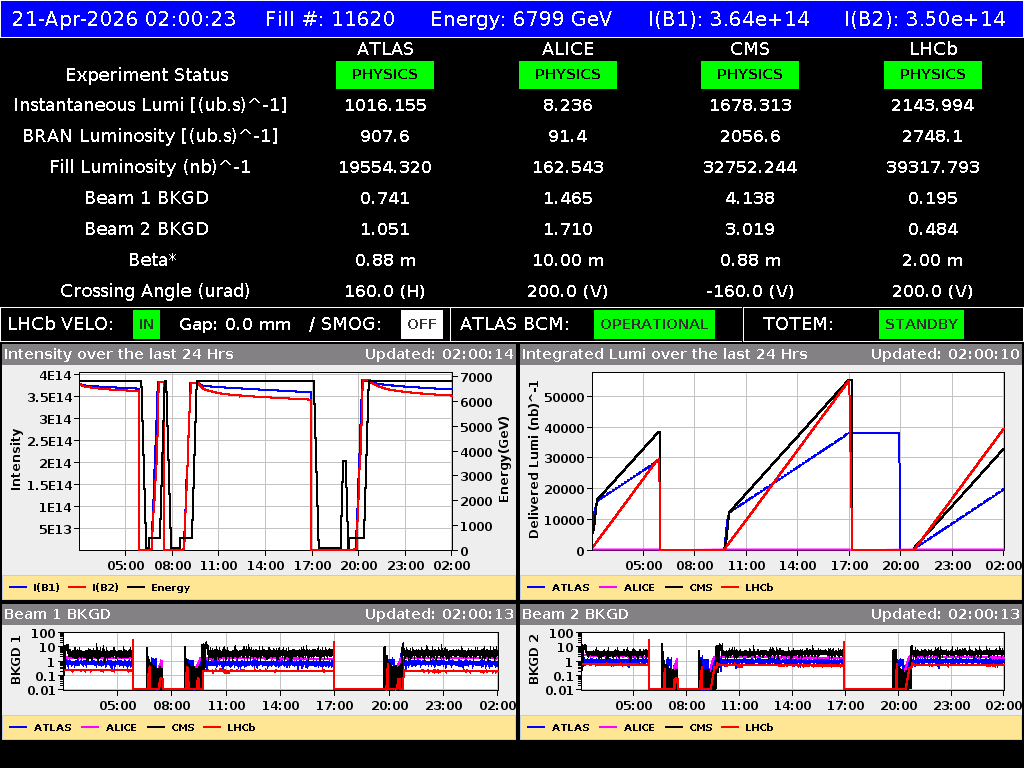Select CMS Beam 1 BKGD value 4.138
Viewport: 1024px width, 768px height.
point(750,198)
